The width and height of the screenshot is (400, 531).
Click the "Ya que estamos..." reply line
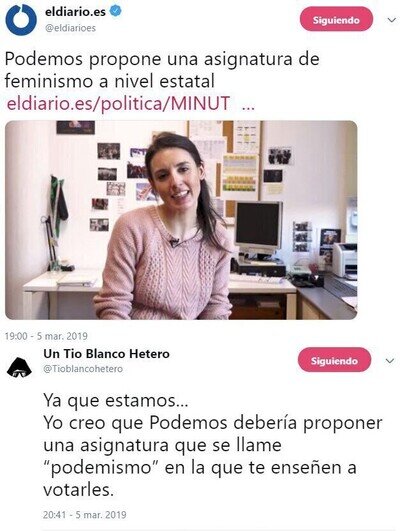(x=115, y=400)
